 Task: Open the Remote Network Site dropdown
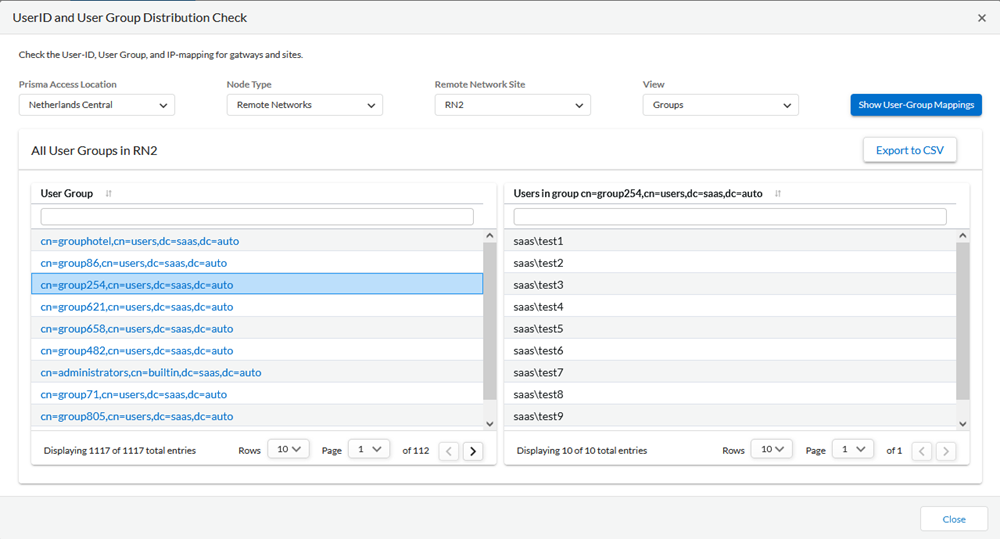click(x=512, y=105)
